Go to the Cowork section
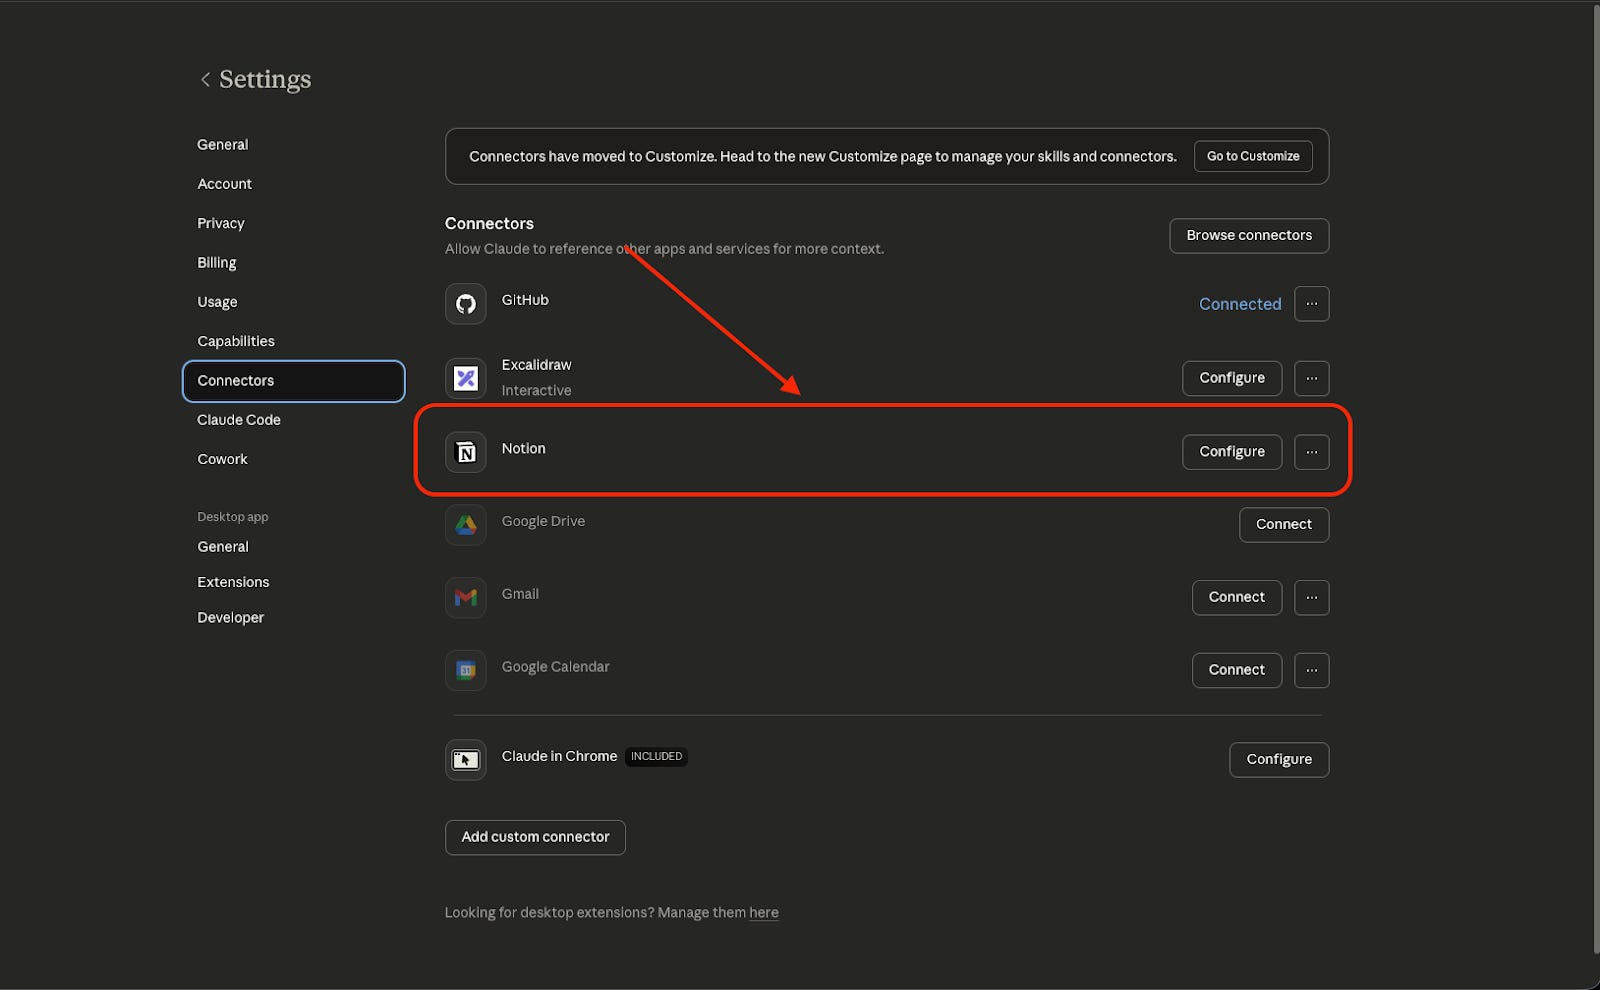Viewport: 1600px width, 990px height. pos(222,459)
